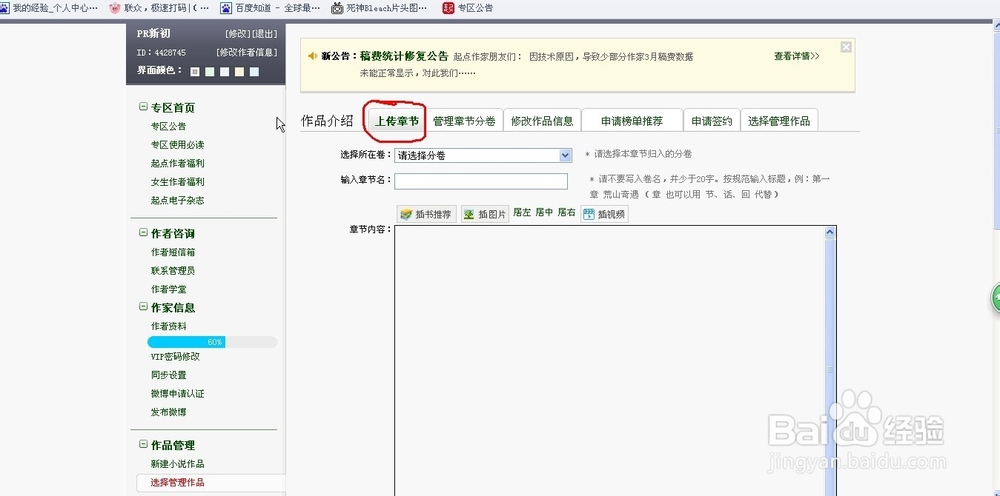This screenshot has height=496, width=1000.
Task: Click the 居左 align-left button
Action: (x=522, y=213)
